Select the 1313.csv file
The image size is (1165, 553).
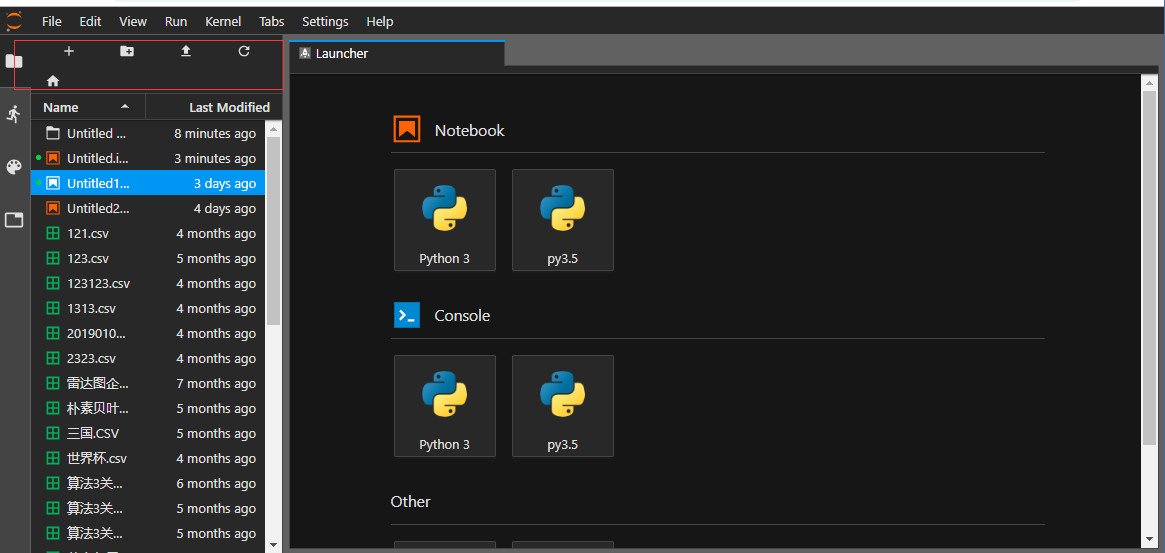point(148,308)
